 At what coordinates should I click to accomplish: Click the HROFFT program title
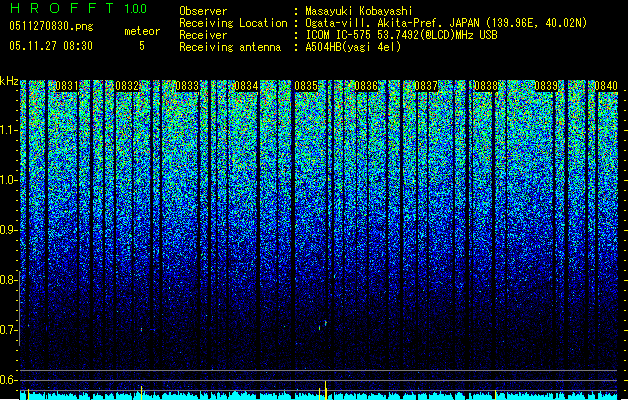pos(62,8)
